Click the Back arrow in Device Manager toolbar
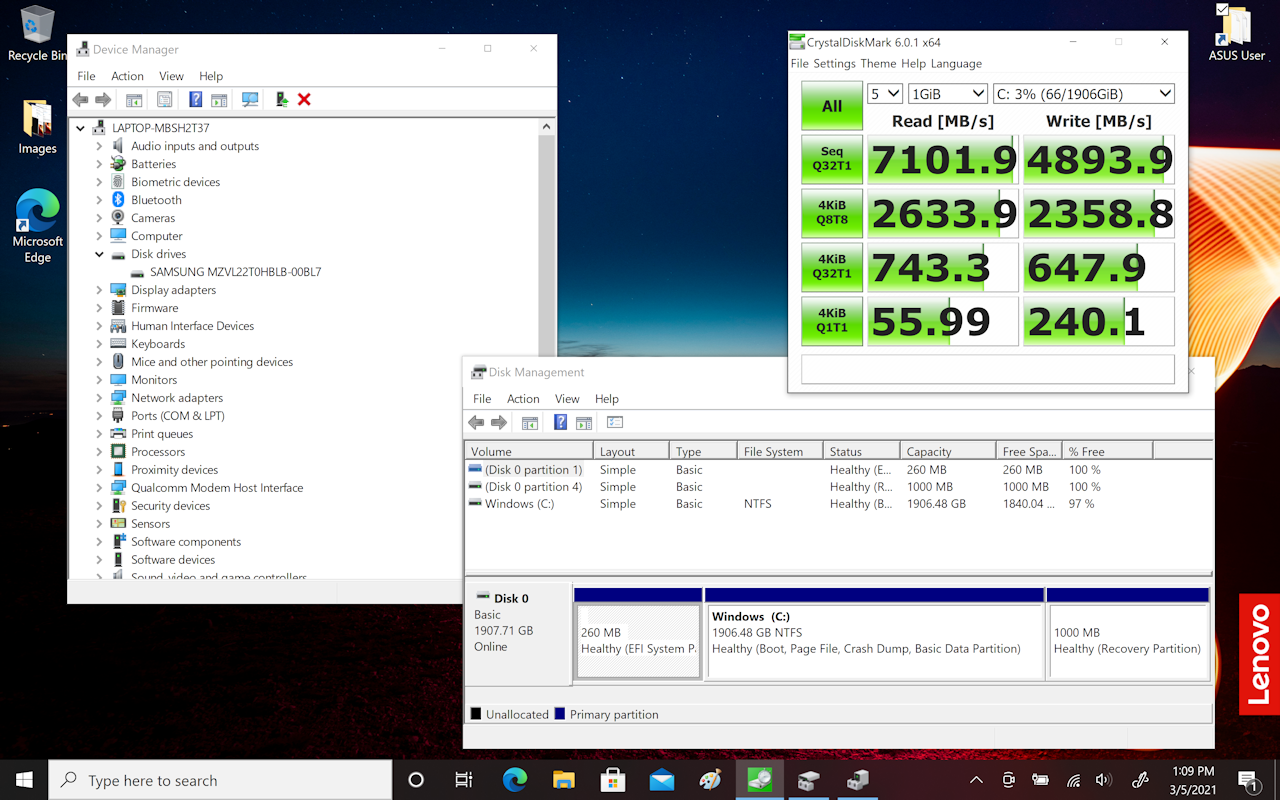This screenshot has width=1280, height=800. coord(80,100)
